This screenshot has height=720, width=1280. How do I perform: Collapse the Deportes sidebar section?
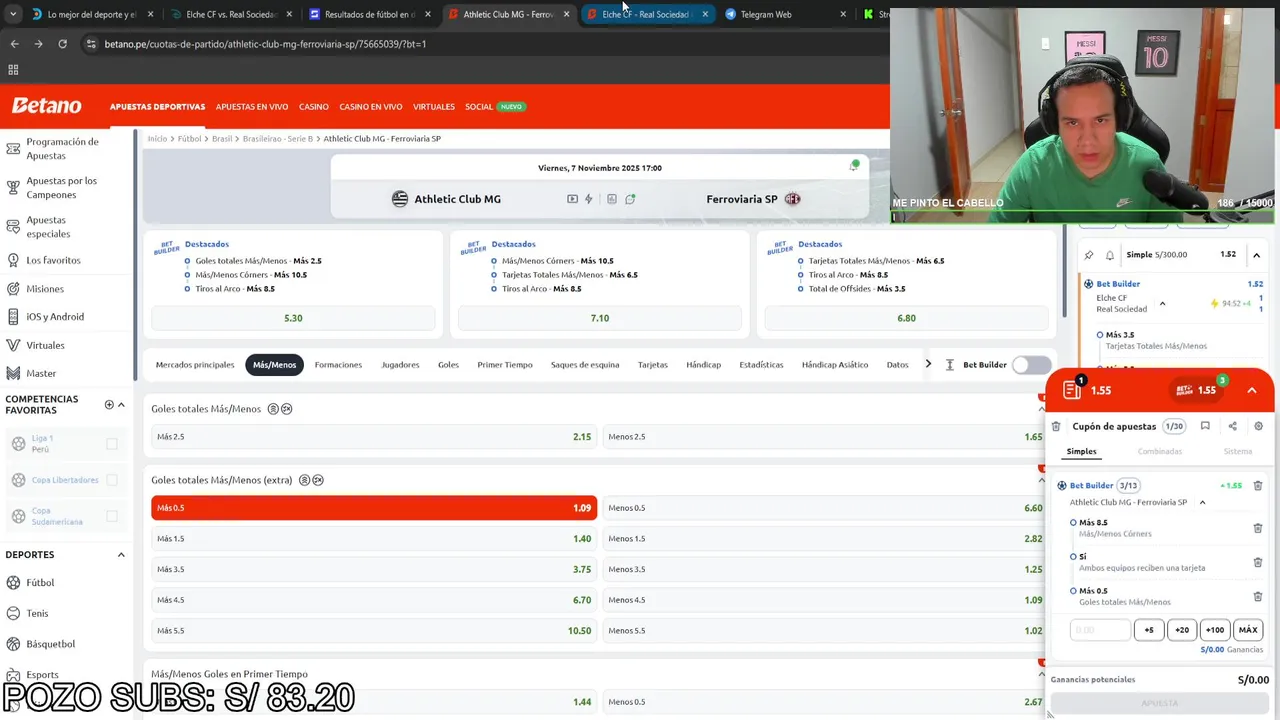[x=121, y=555]
